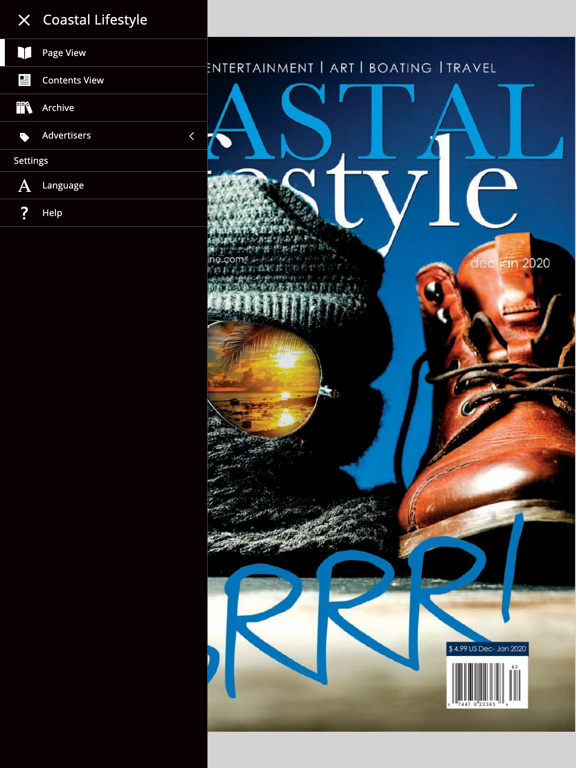Click the TRAVEL heading on the cover

pos(471,68)
